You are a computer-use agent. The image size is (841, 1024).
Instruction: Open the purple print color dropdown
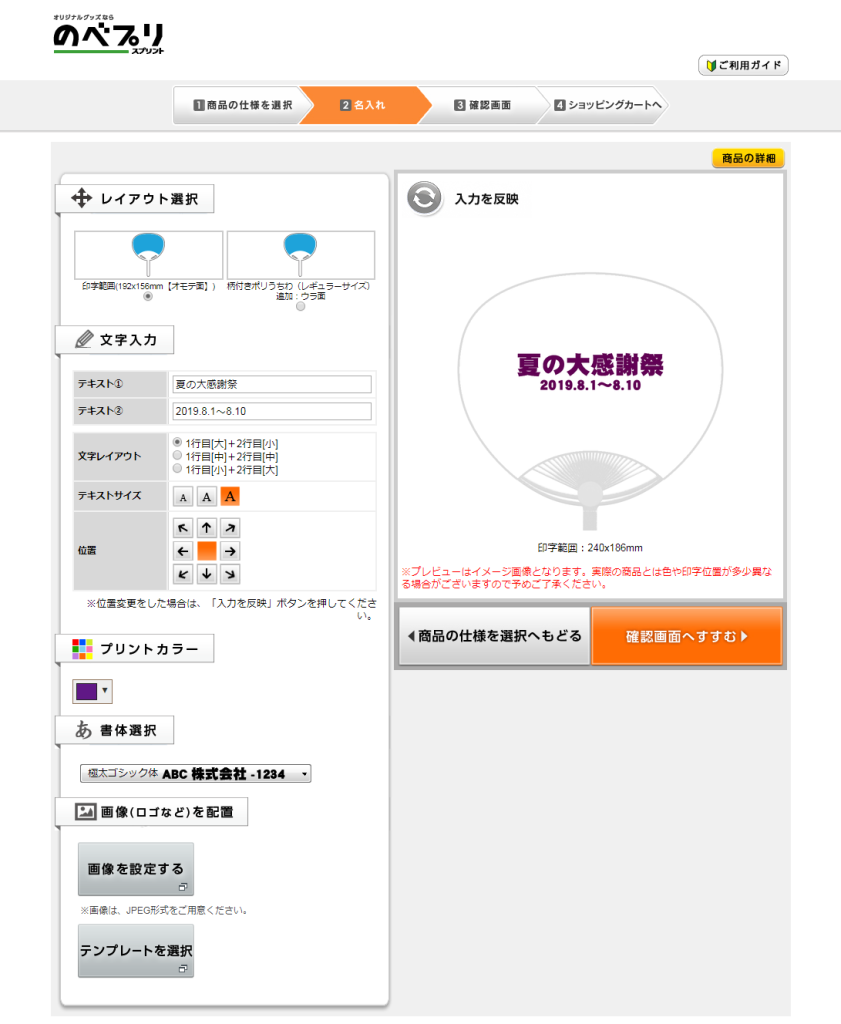(92, 691)
